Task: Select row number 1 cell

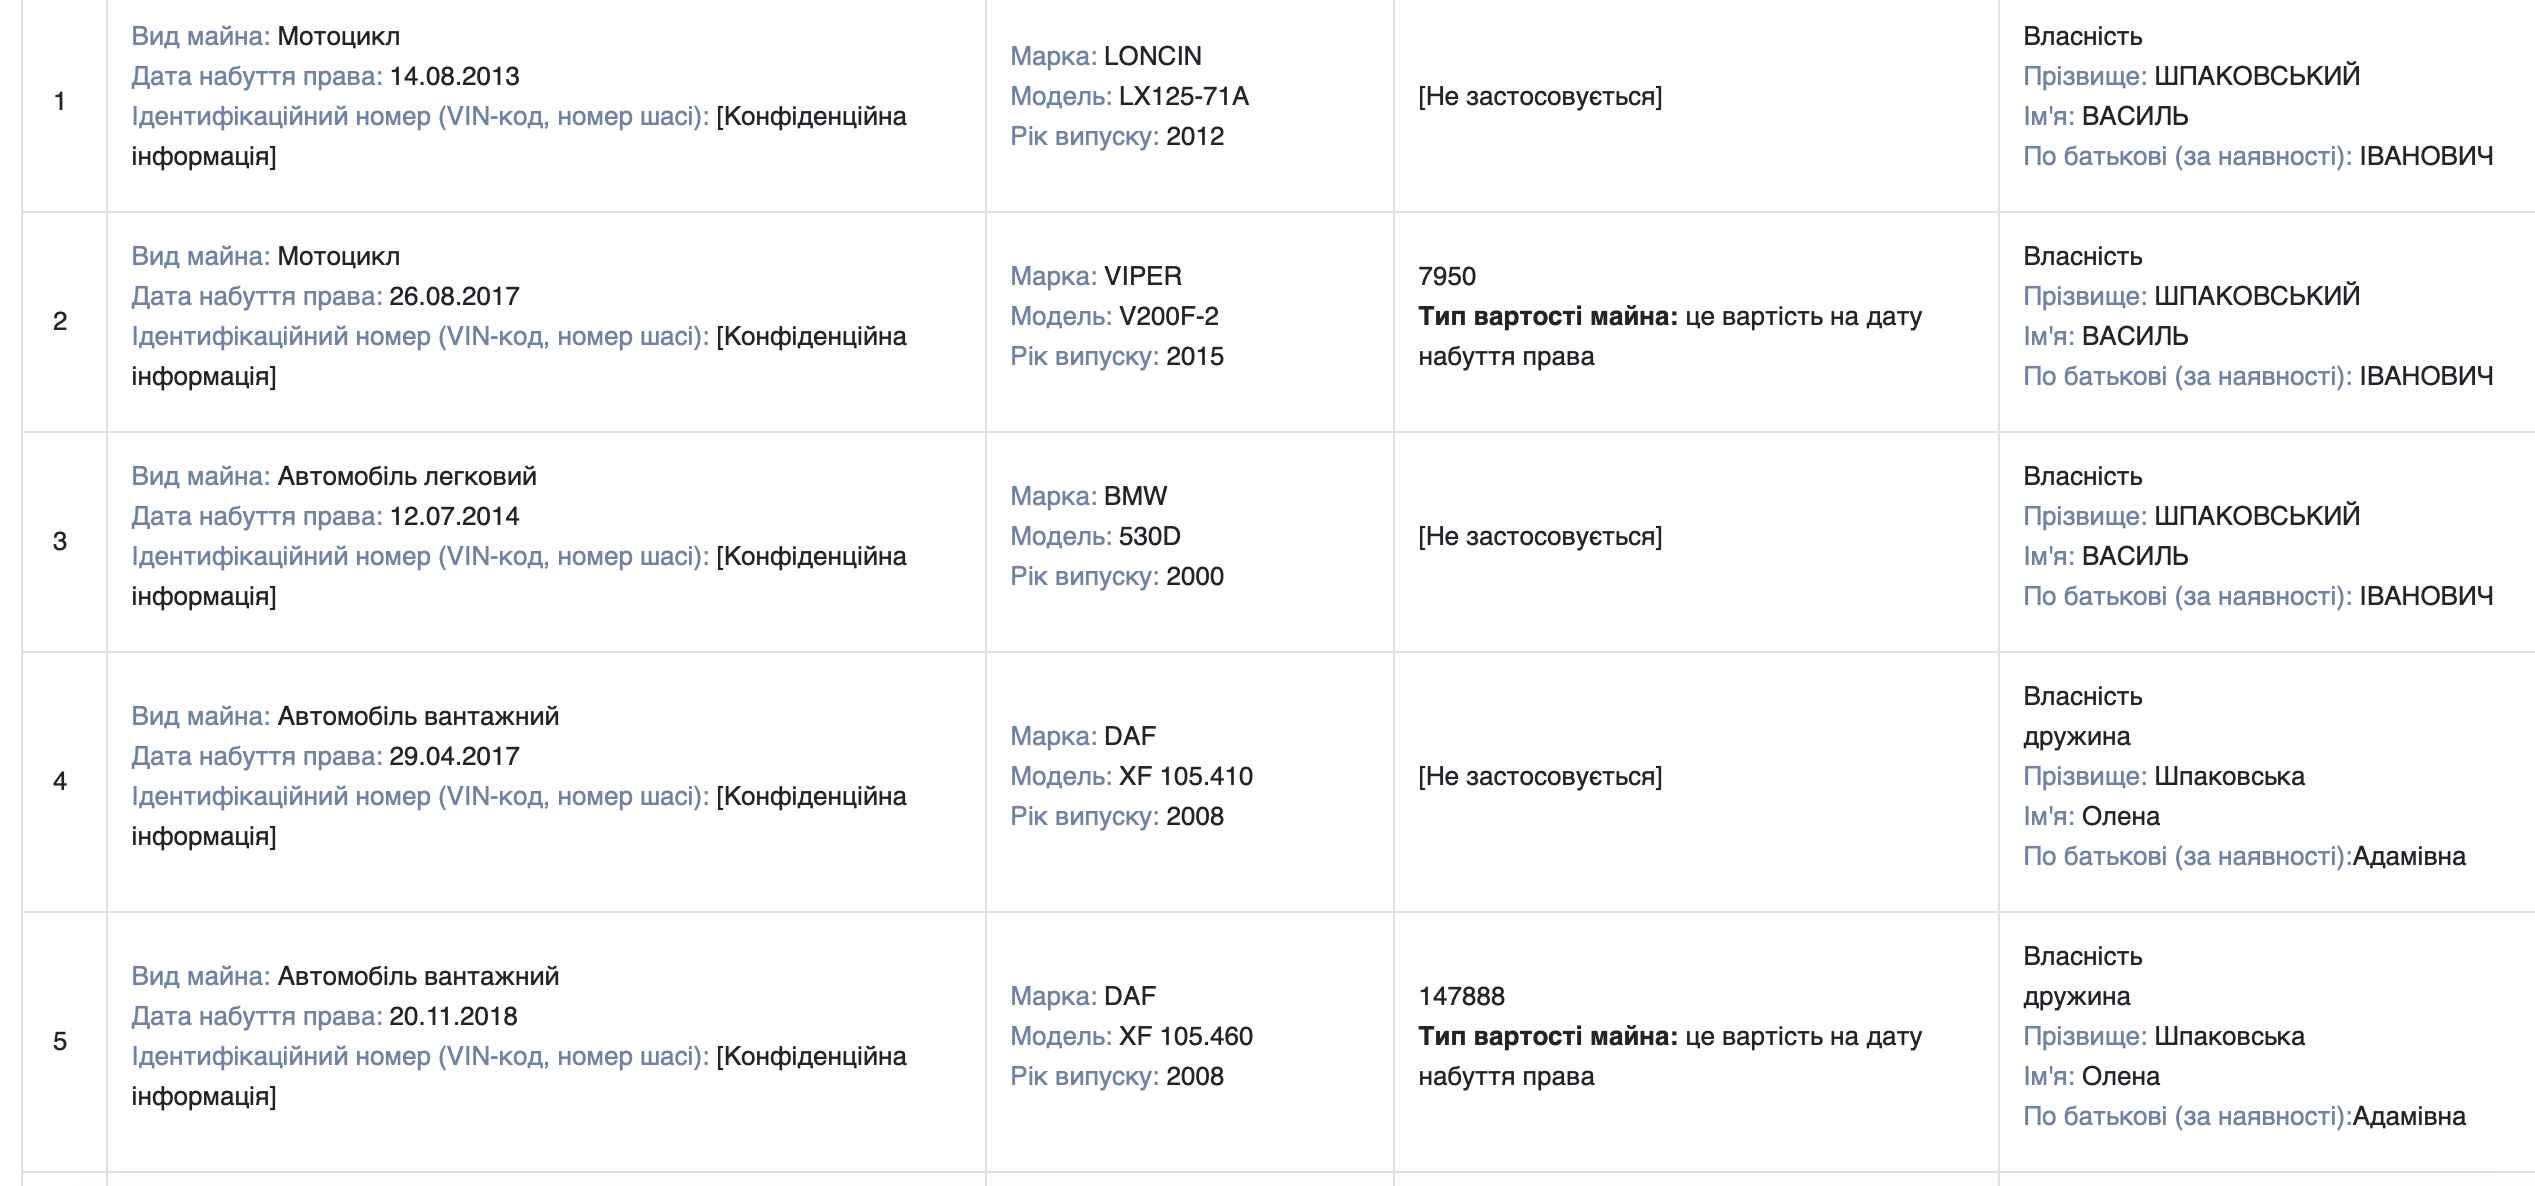Action: pyautogui.click(x=64, y=102)
